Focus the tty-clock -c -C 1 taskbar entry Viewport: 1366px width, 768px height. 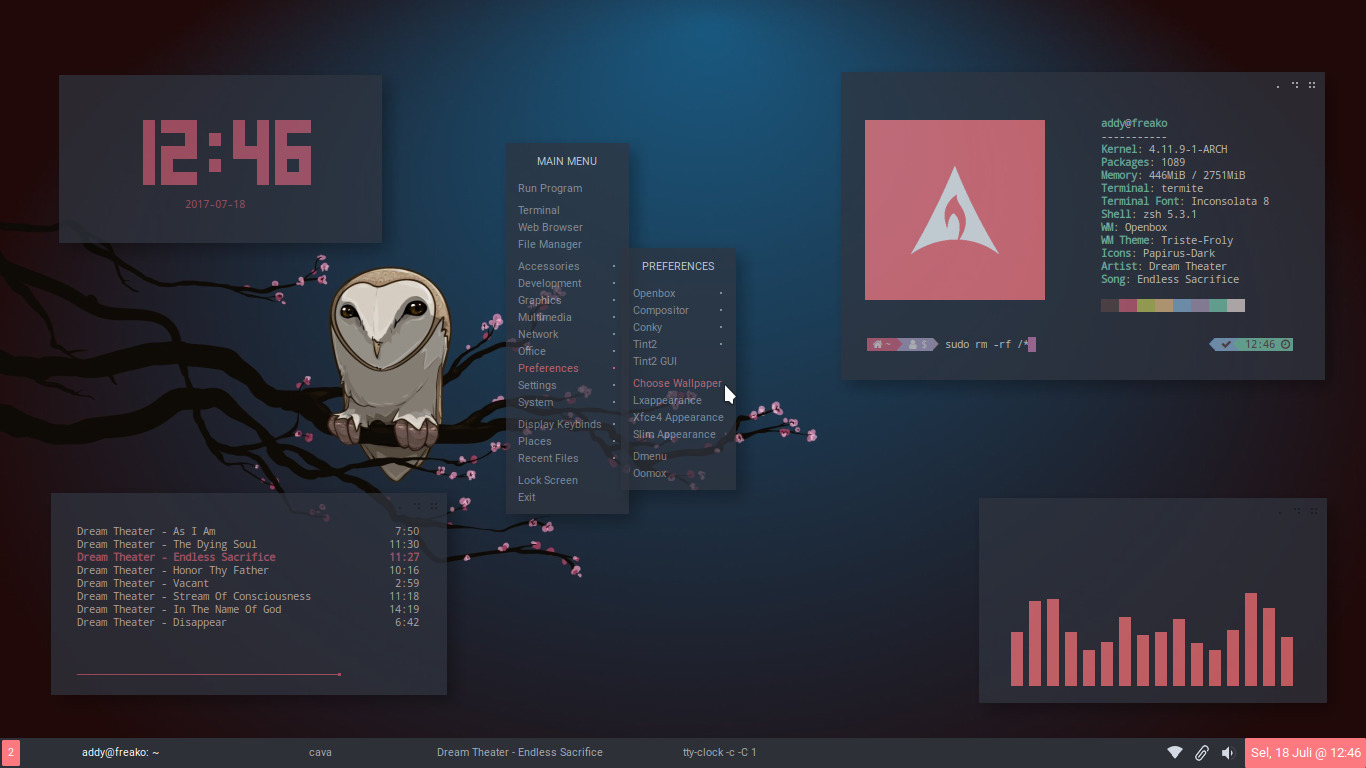[720, 752]
